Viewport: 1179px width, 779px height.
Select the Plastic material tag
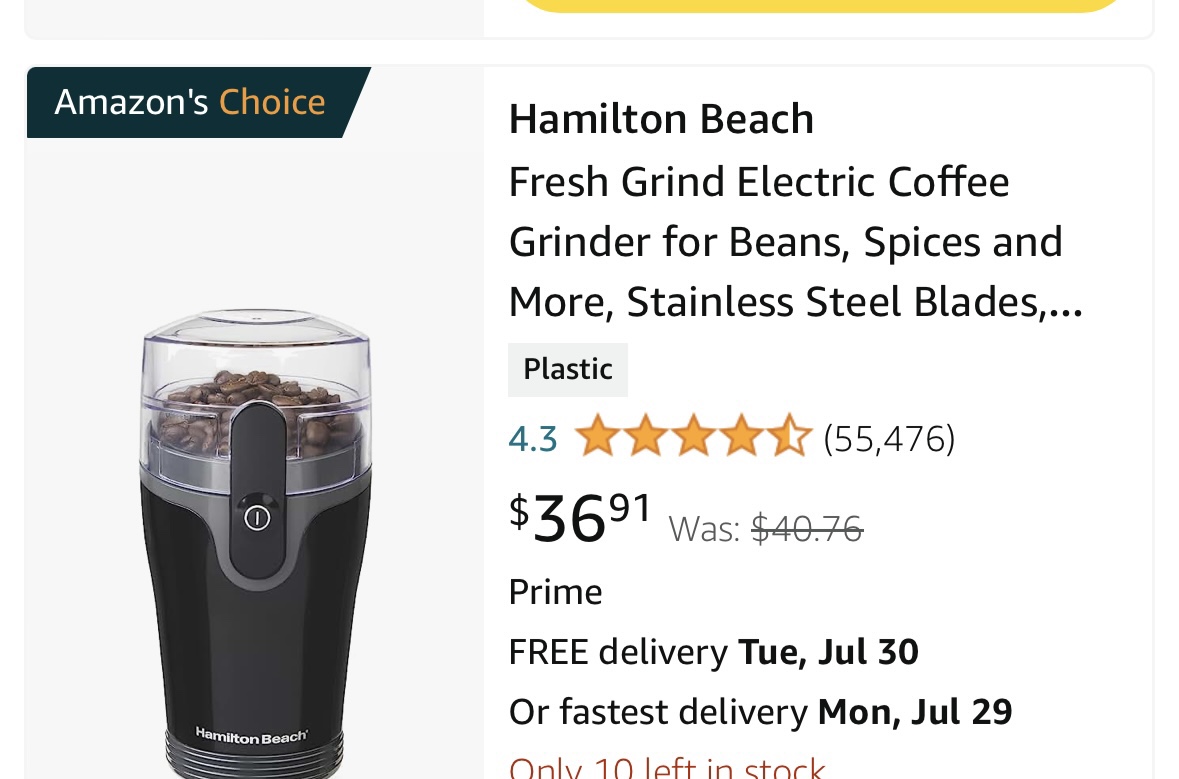tap(567, 369)
